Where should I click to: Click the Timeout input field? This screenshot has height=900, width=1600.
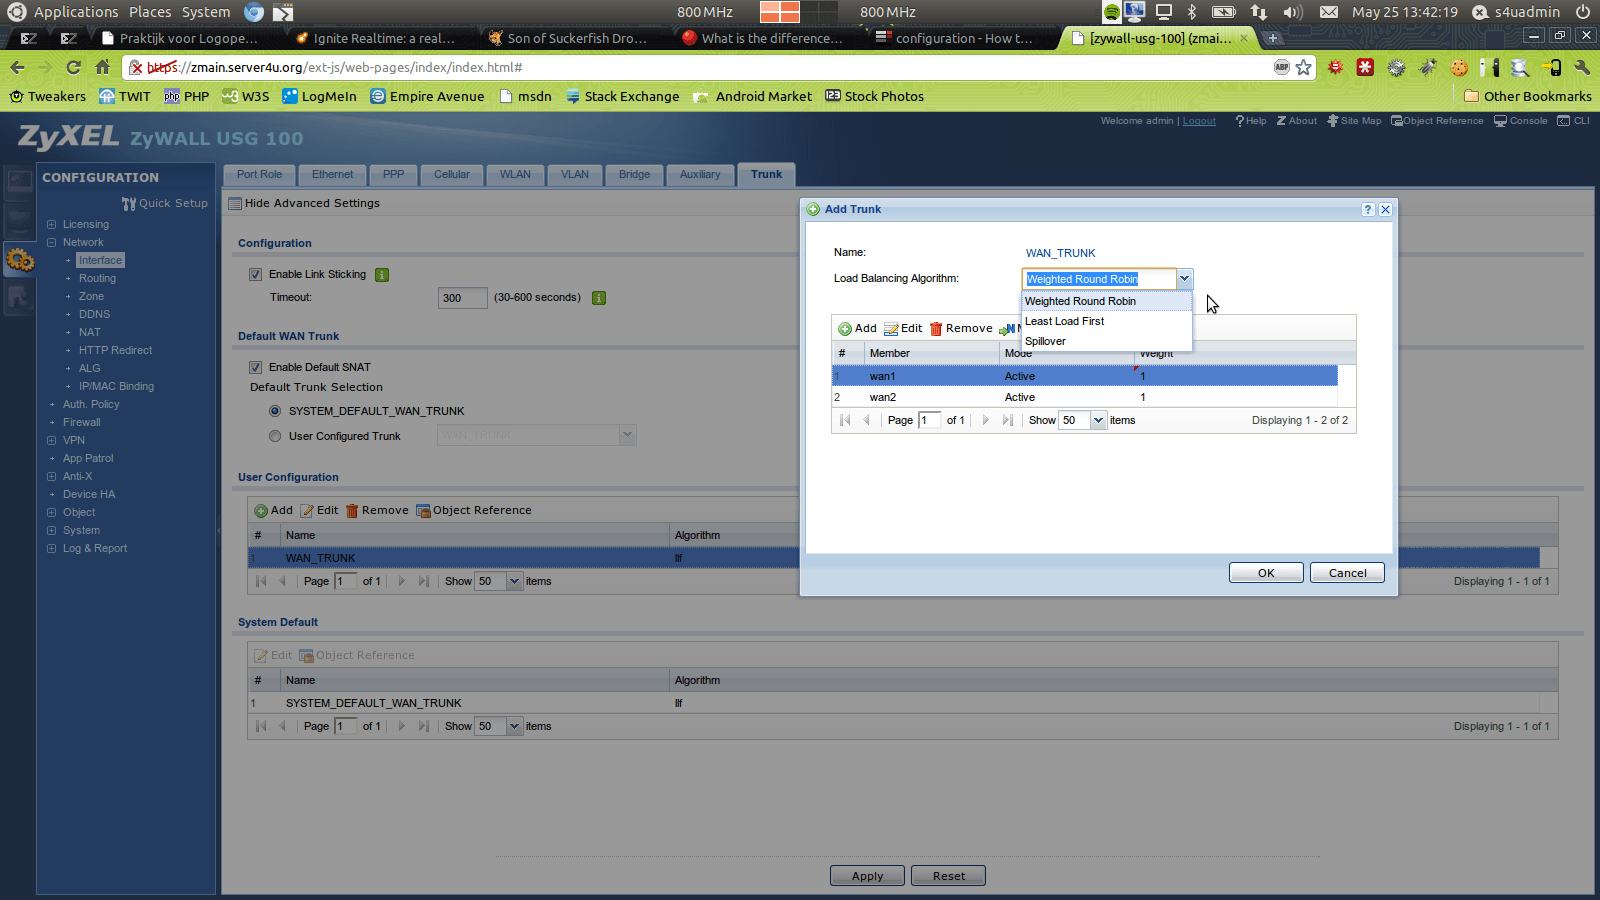pyautogui.click(x=462, y=298)
